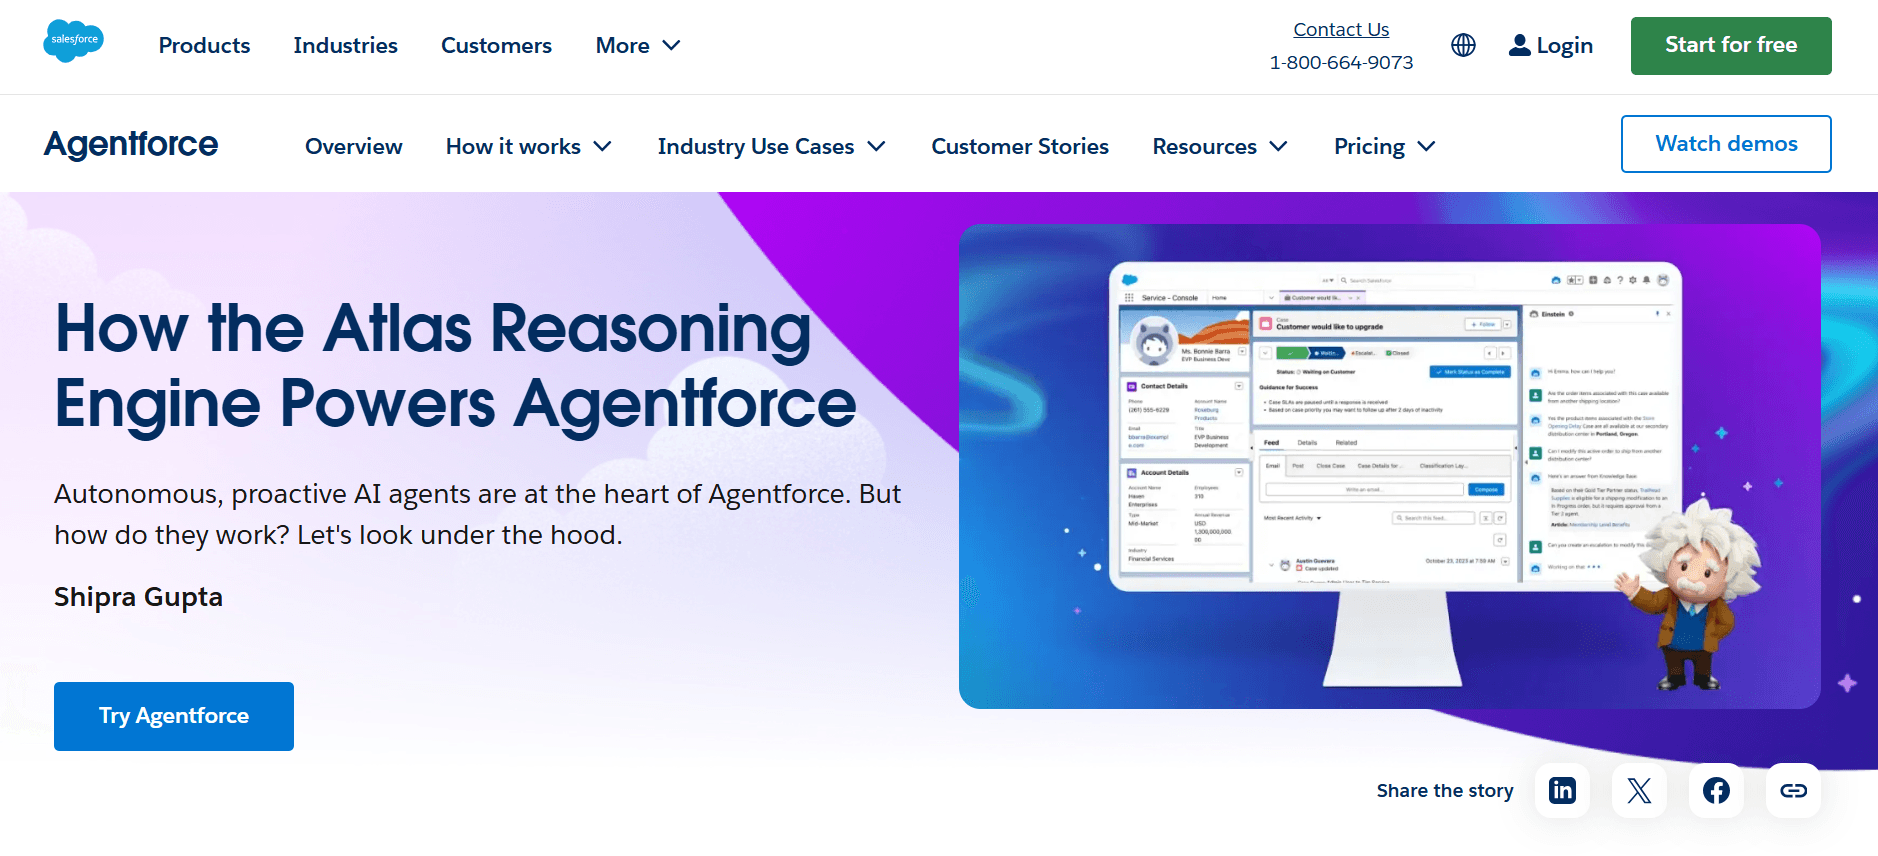Open the Products menu
This screenshot has height=856, width=1878.
(204, 46)
